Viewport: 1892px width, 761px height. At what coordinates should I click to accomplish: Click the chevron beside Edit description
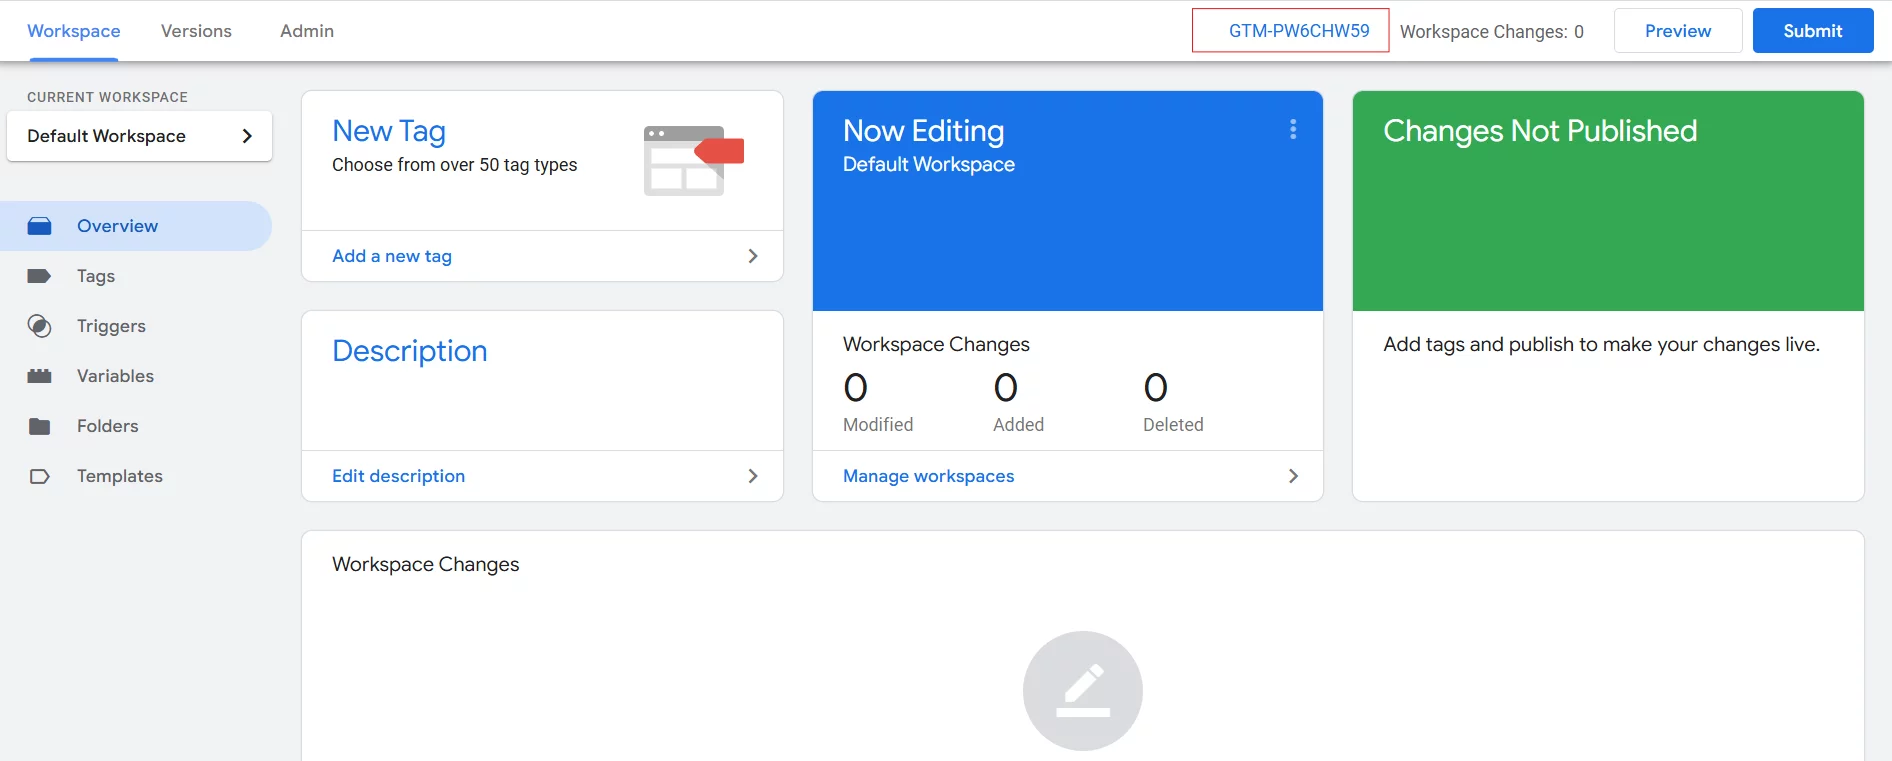pyautogui.click(x=753, y=476)
